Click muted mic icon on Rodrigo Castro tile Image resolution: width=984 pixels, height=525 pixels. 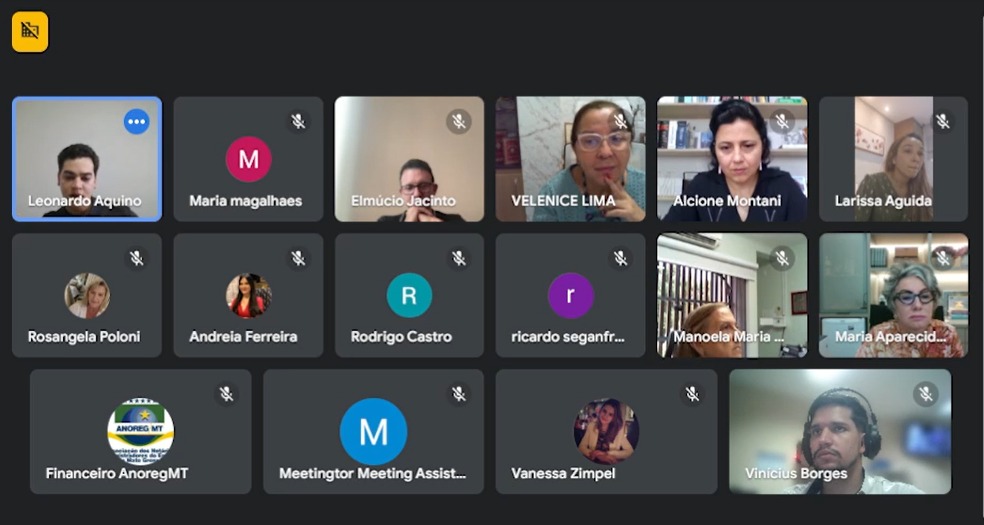[459, 259]
